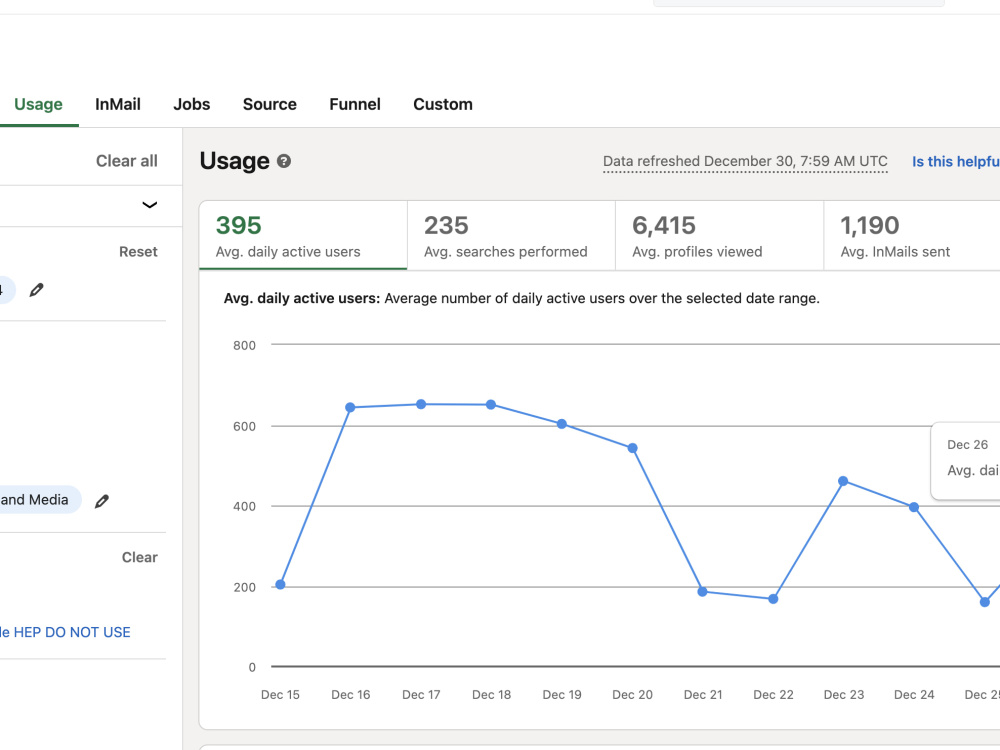Switch to the InMail tab

117,104
